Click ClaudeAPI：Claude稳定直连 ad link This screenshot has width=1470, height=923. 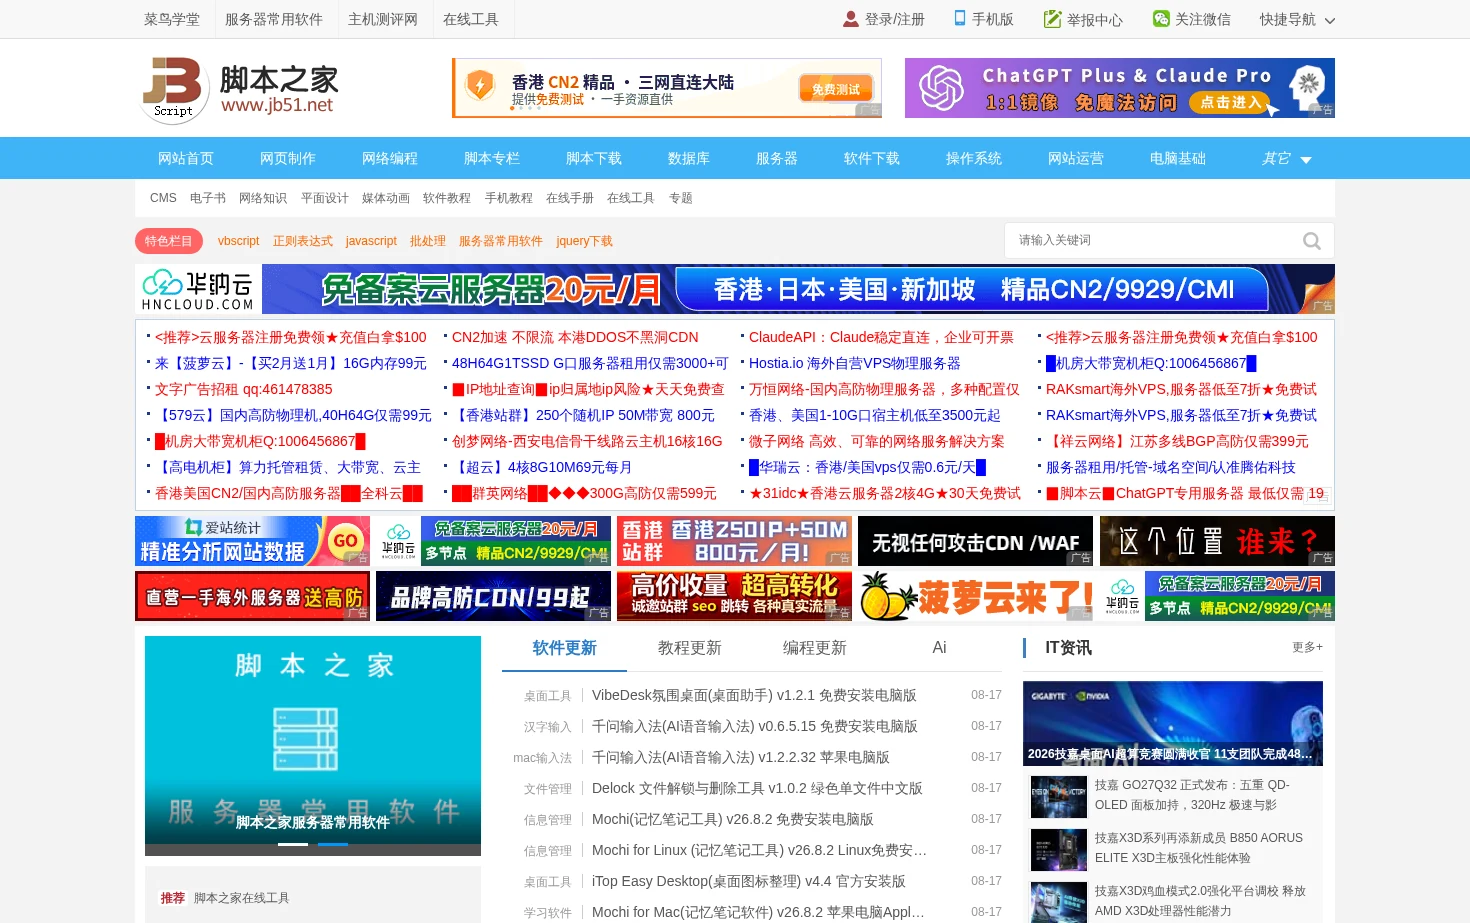pos(881,337)
